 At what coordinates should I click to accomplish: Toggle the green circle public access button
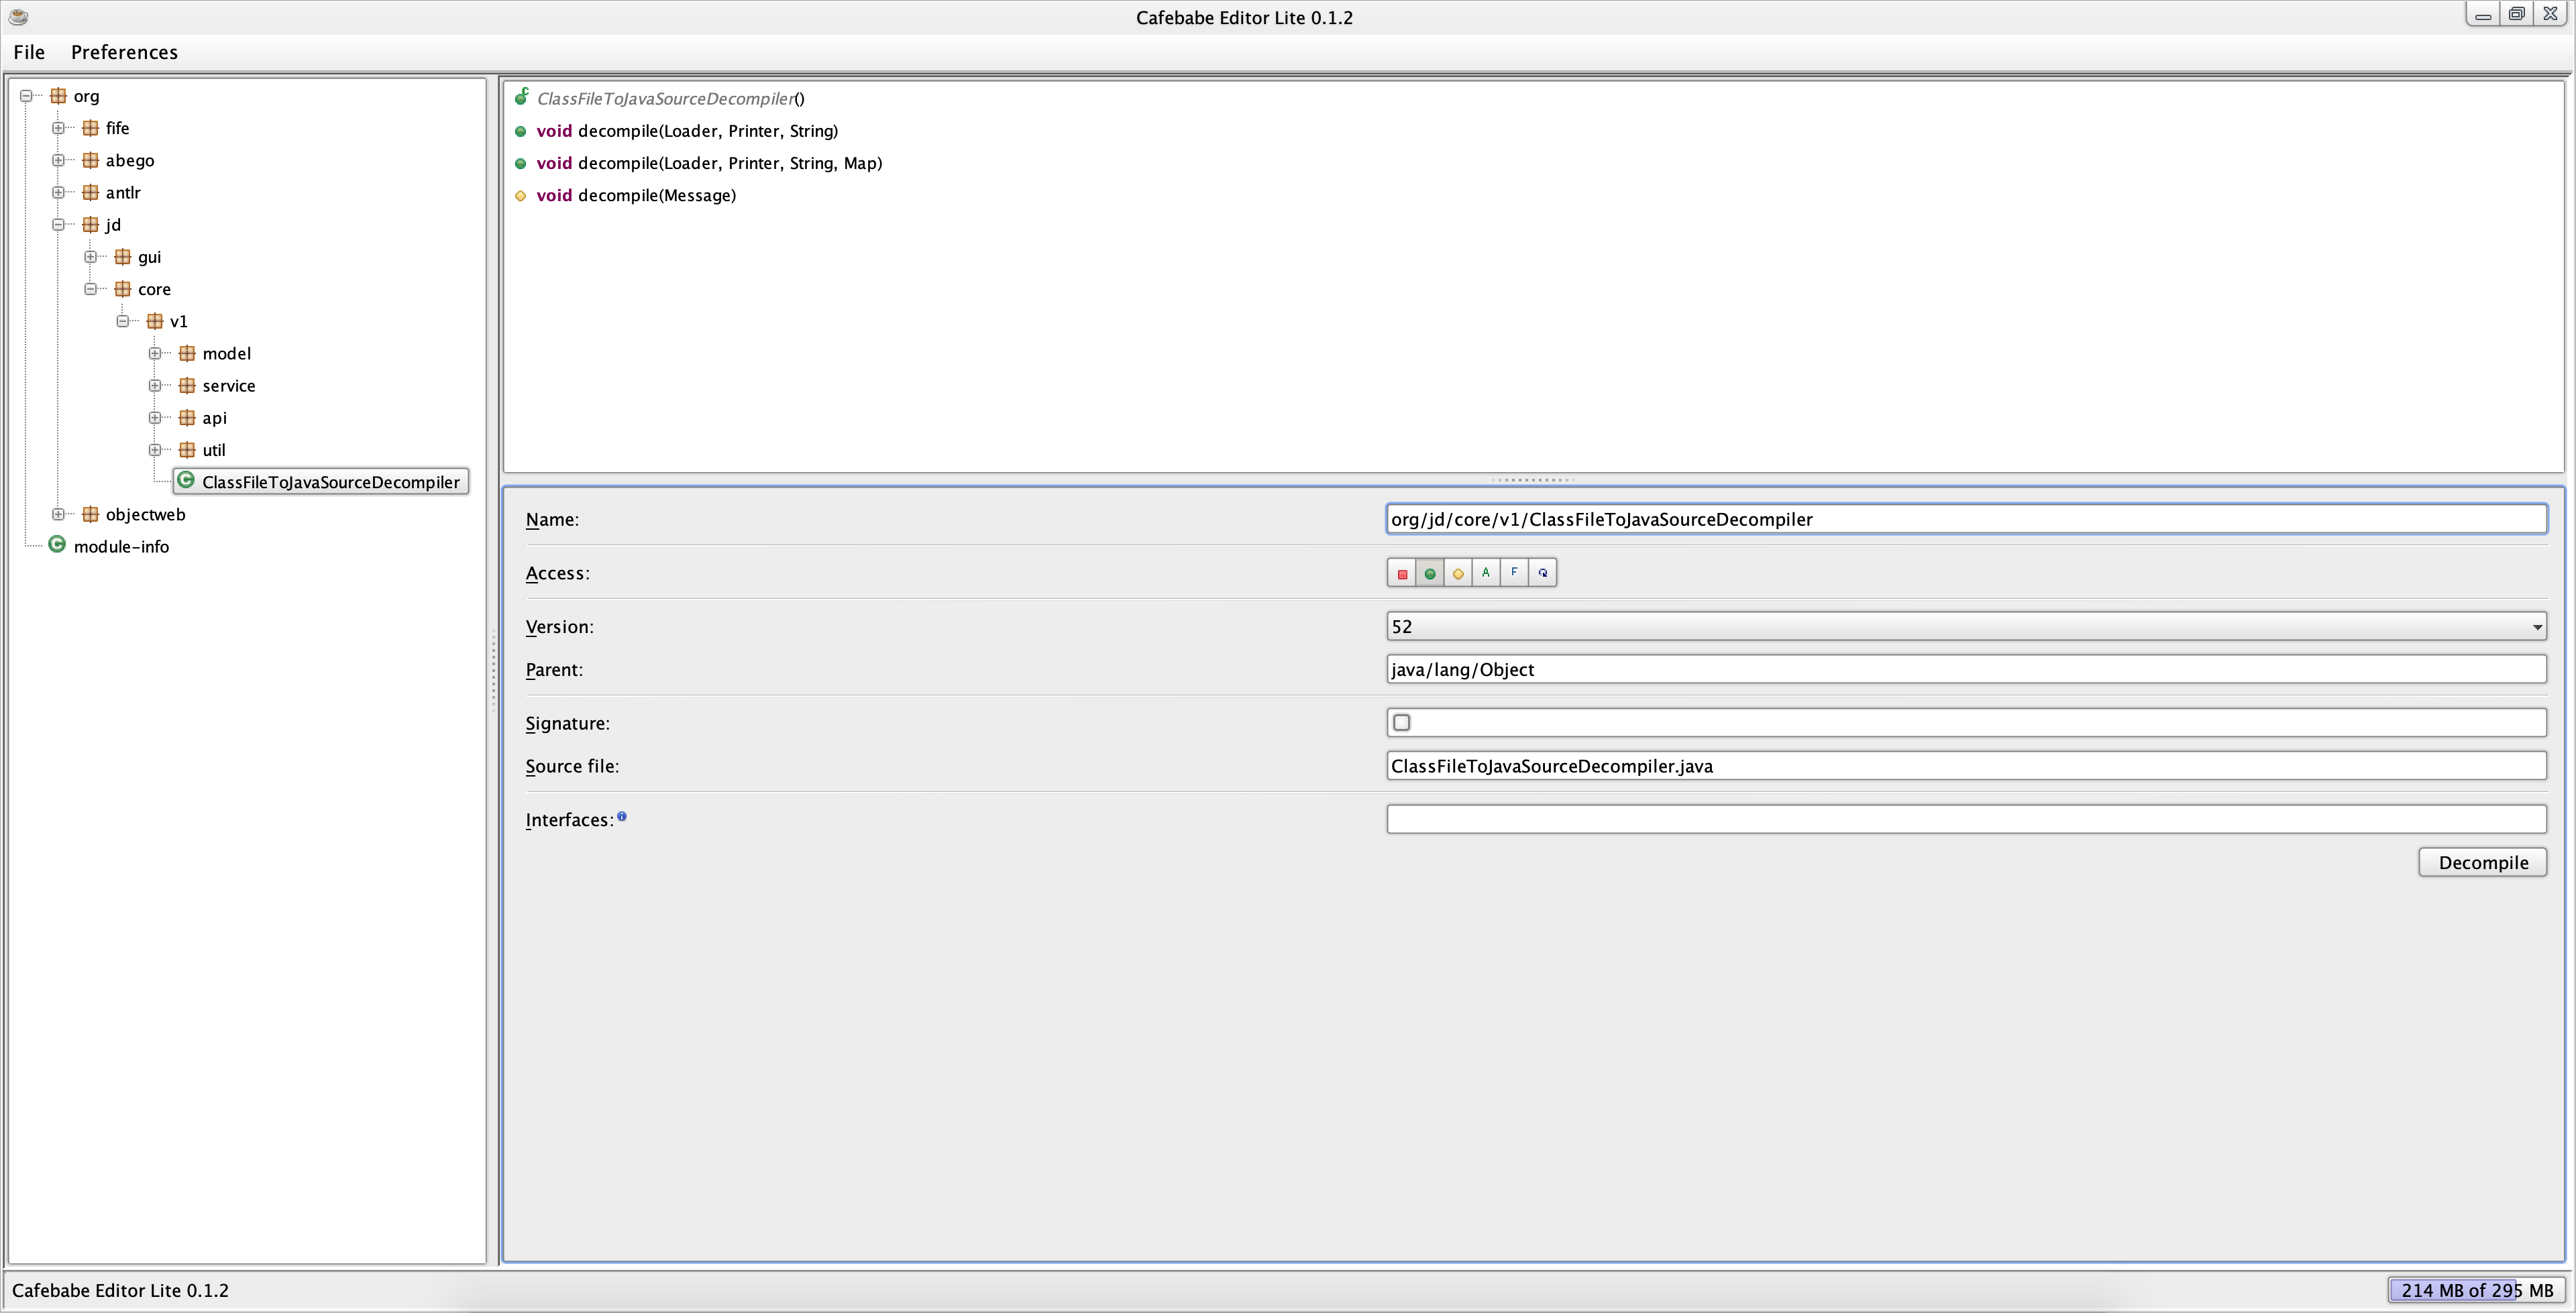pyautogui.click(x=1430, y=573)
